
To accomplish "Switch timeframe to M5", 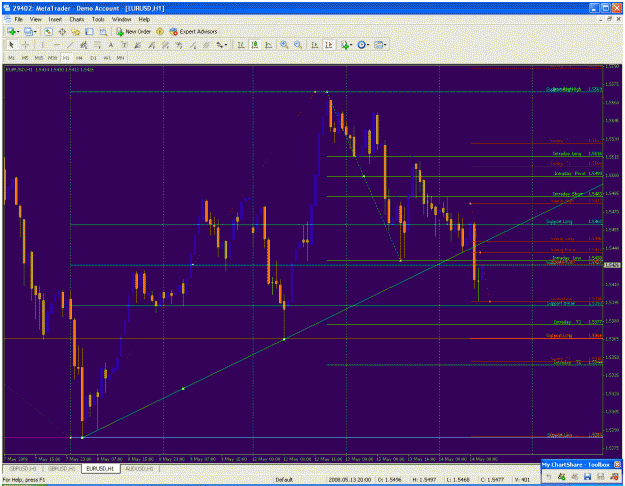I will click(25, 58).
